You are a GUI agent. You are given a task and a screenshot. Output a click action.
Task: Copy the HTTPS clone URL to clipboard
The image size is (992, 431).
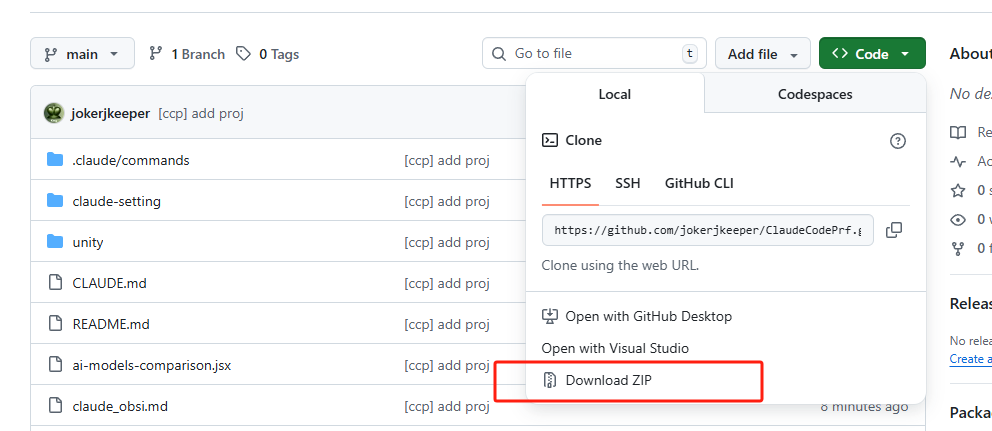point(894,230)
